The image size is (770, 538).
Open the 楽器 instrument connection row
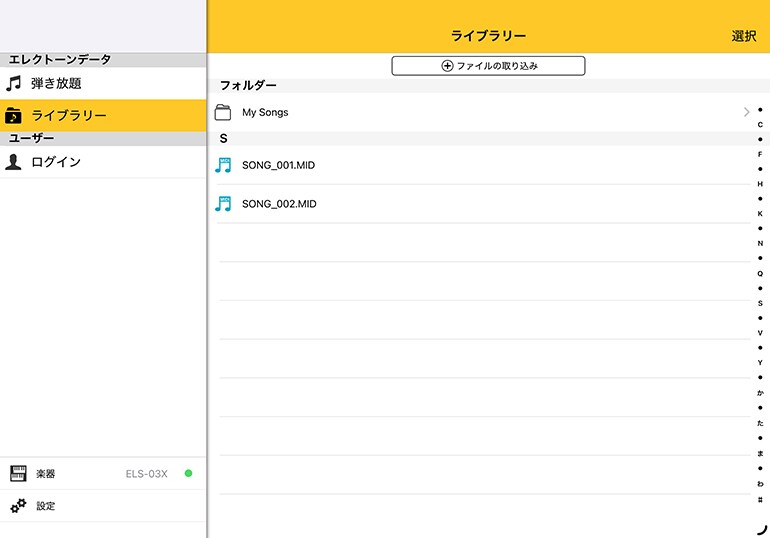[103, 474]
